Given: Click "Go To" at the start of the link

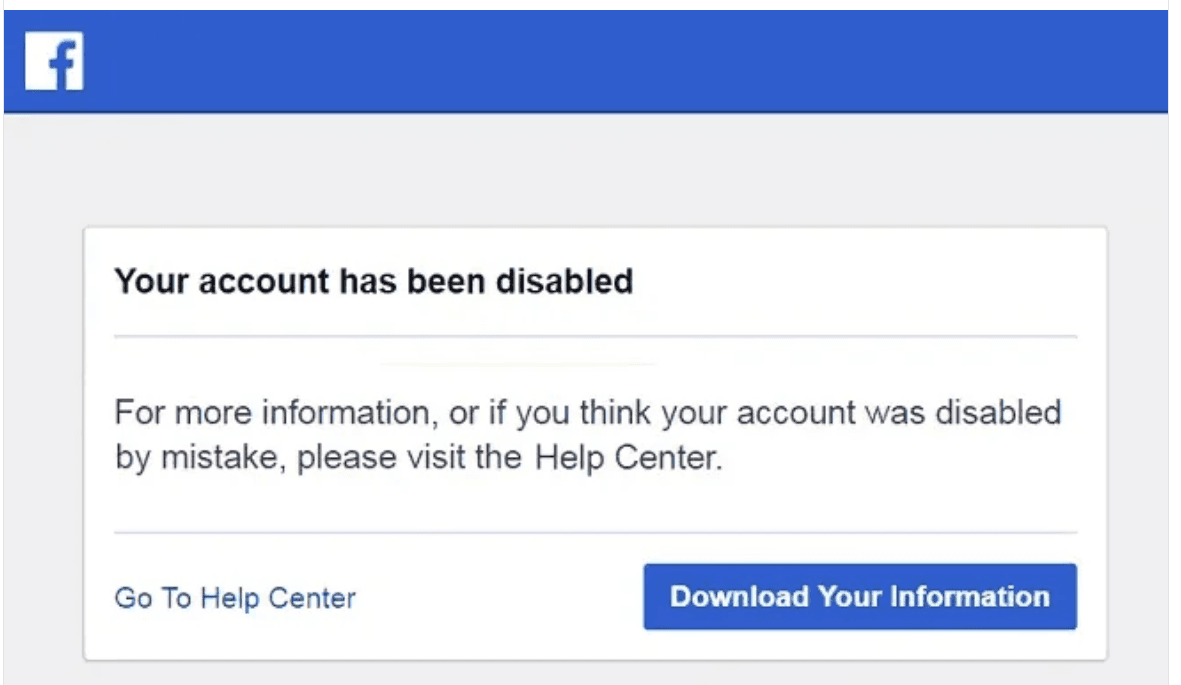Looking at the screenshot, I should coord(153,598).
